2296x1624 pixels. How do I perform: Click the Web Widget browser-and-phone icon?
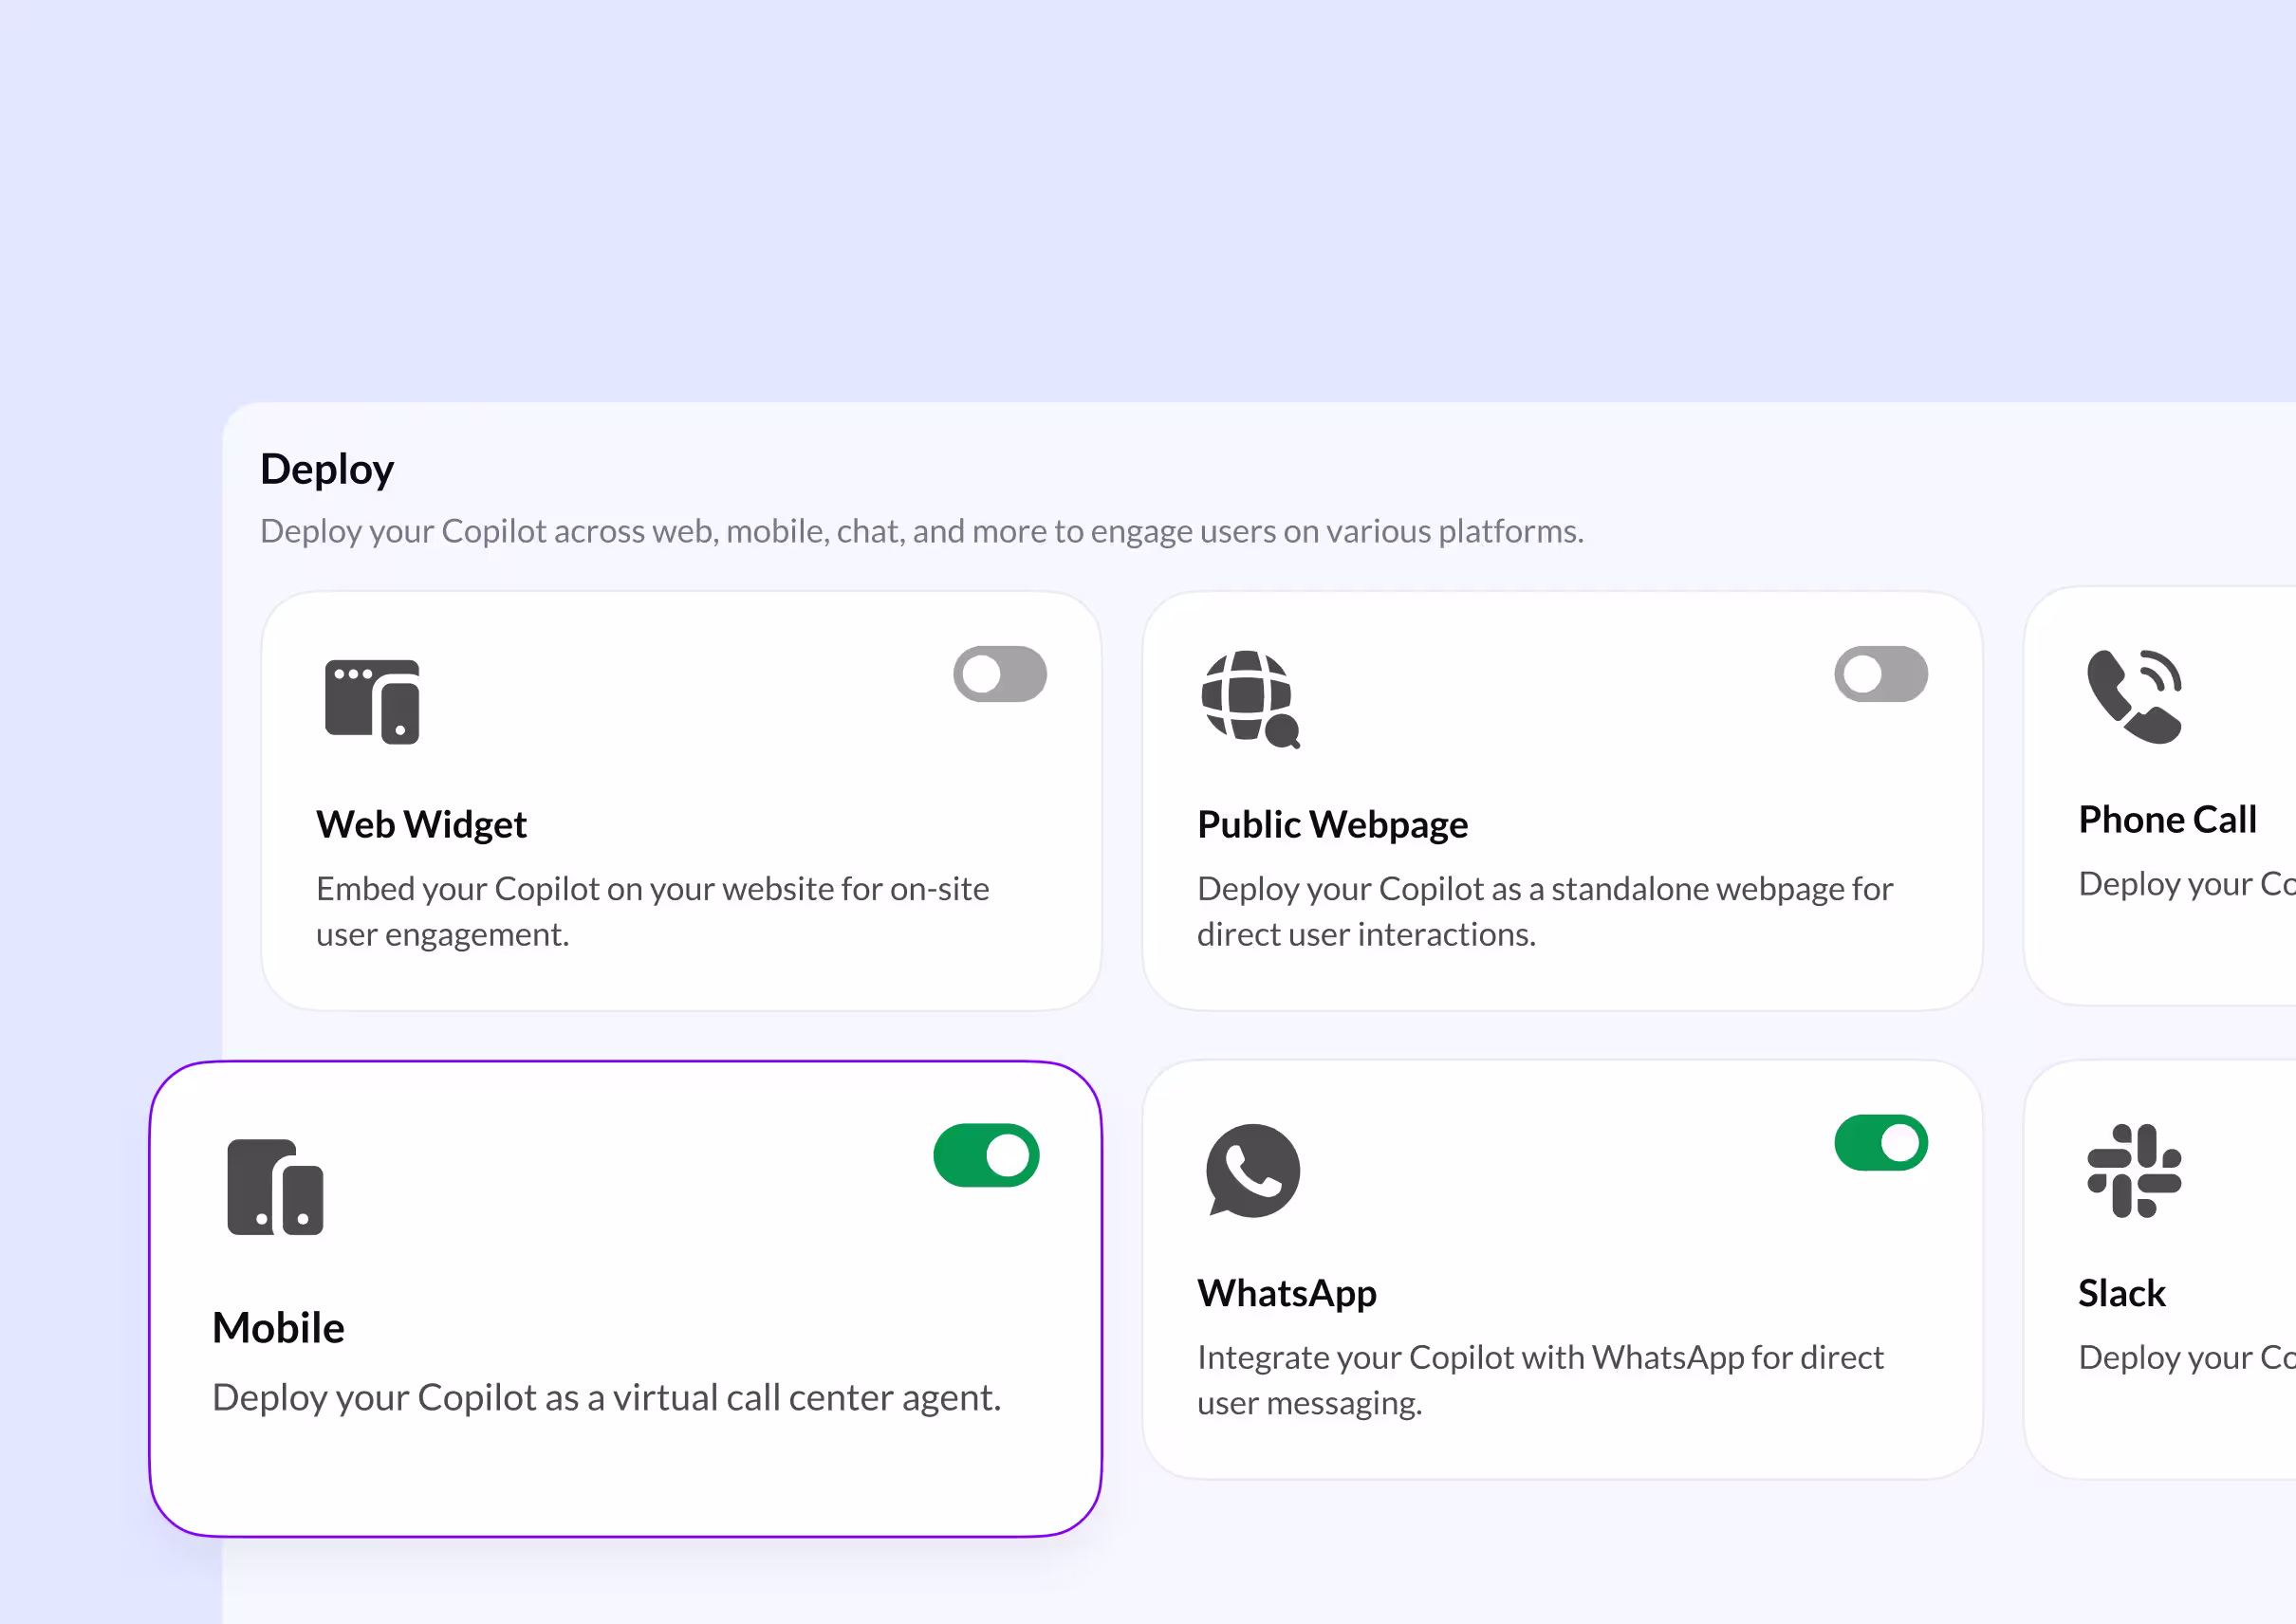(x=372, y=701)
